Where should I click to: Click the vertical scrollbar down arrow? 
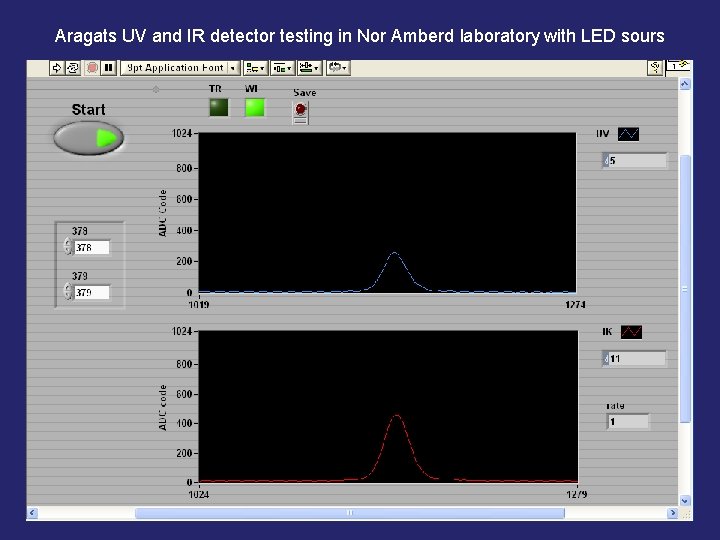pos(685,501)
